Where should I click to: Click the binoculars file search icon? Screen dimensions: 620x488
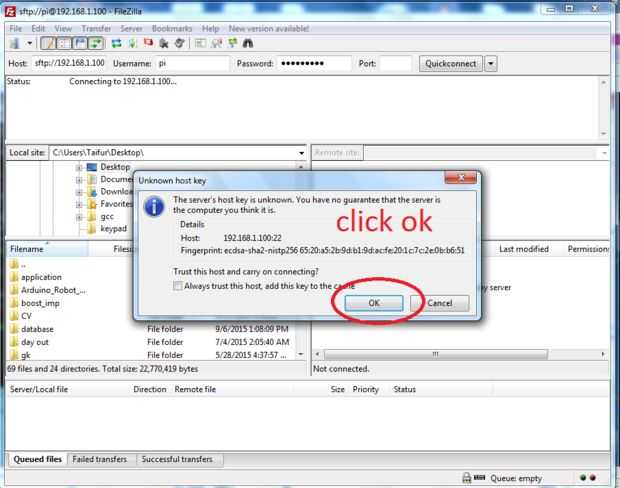[248, 43]
